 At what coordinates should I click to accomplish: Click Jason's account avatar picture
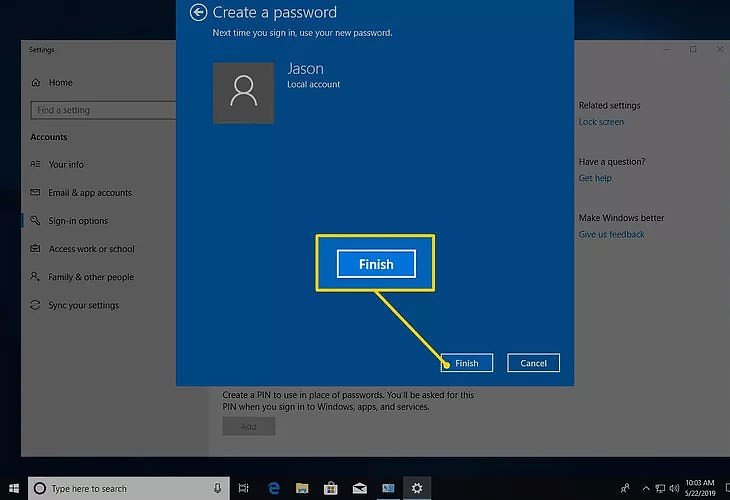[x=242, y=94]
